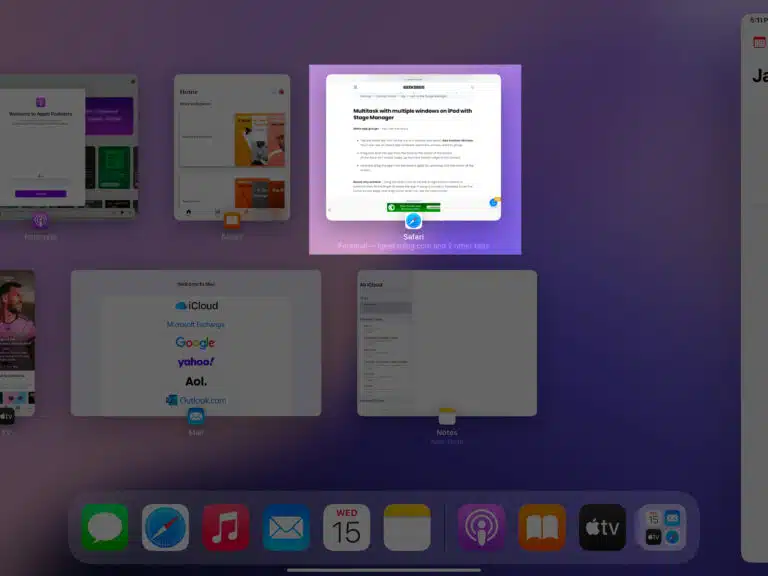
Task: Launch Podcasts from the dock
Action: (x=482, y=527)
